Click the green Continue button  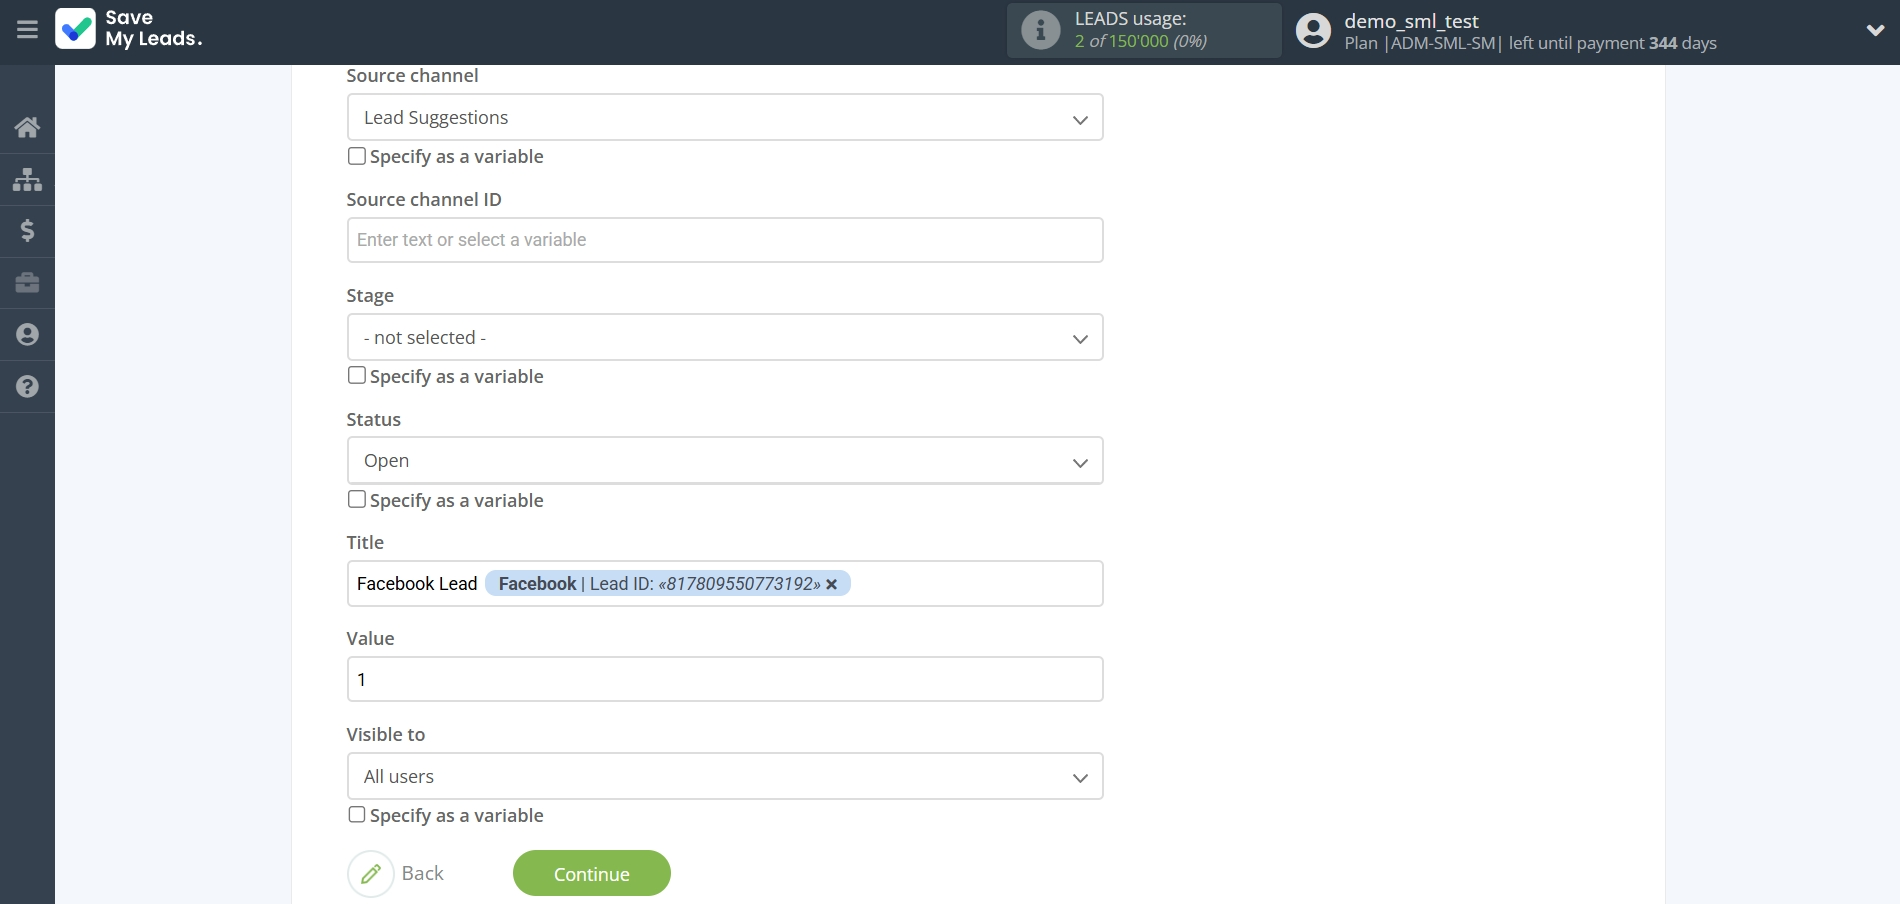(x=590, y=873)
